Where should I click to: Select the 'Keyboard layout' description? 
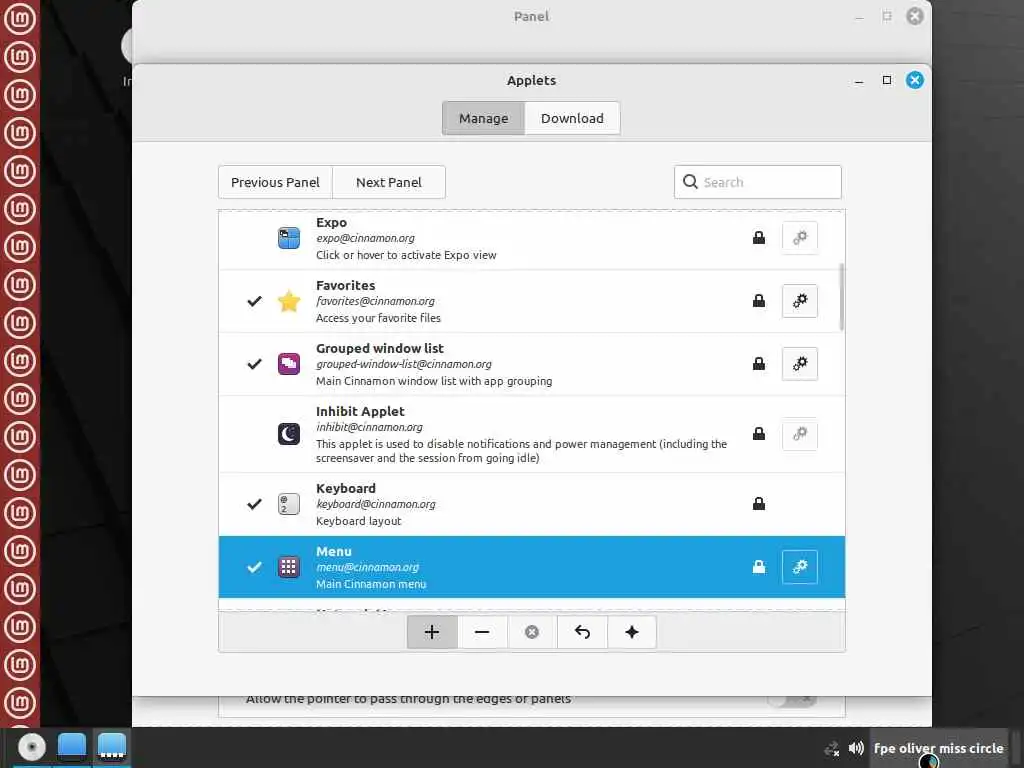pos(359,521)
